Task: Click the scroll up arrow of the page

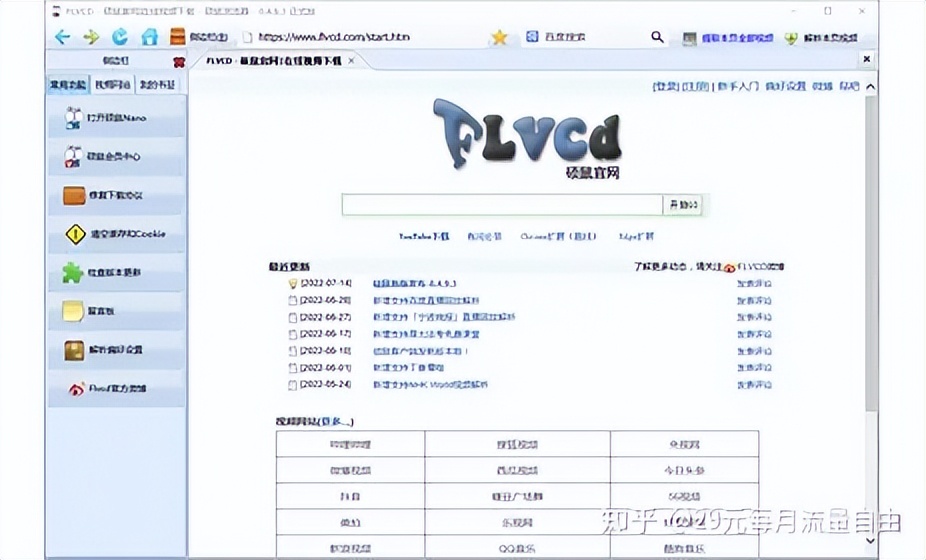Action: click(870, 86)
